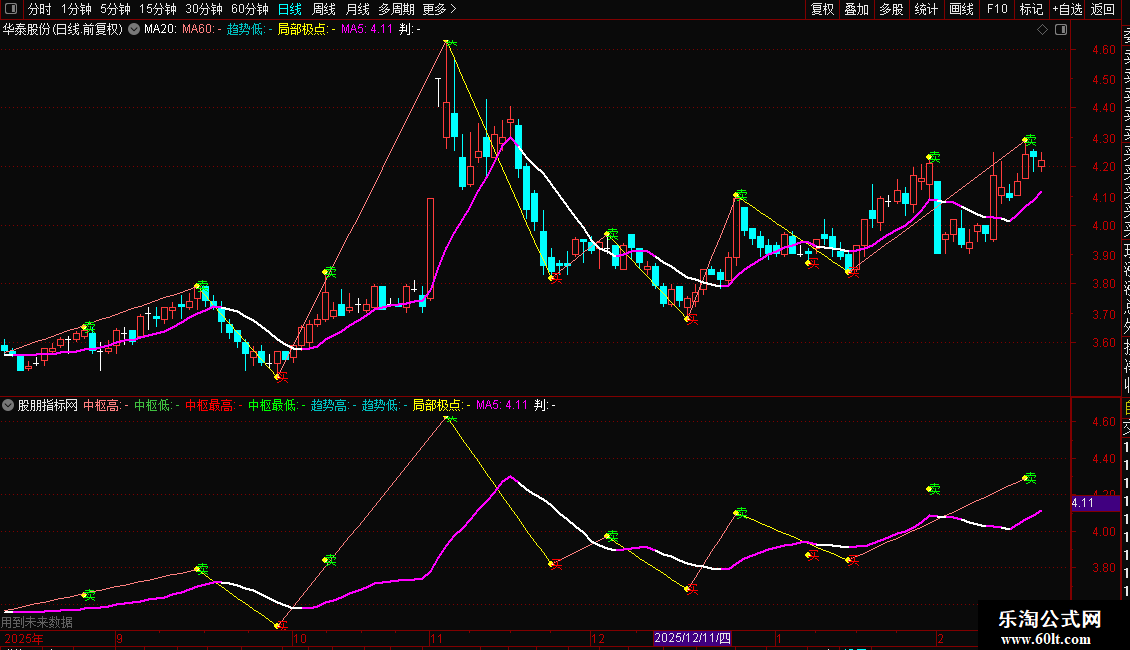Click the panel layout icon at top-left
1130x650 pixels.
coord(10,9)
